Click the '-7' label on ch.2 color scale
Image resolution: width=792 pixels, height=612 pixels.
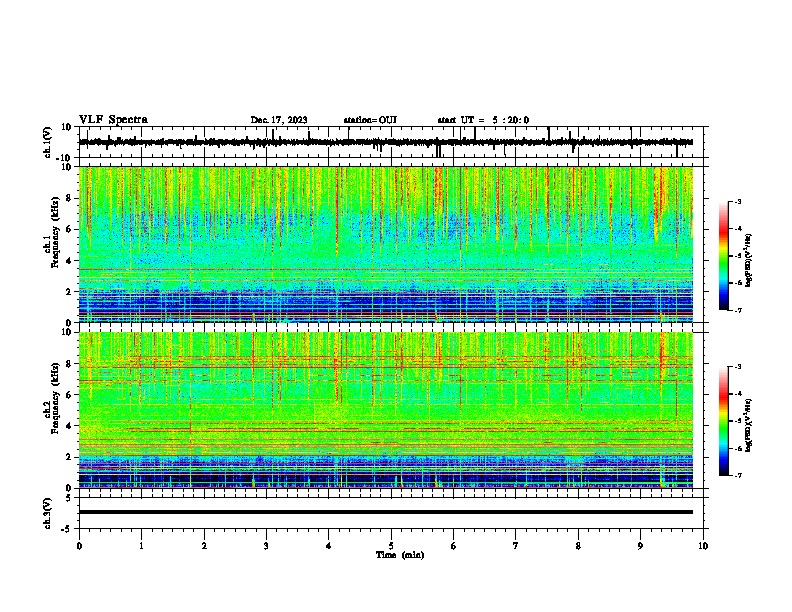(x=737, y=475)
